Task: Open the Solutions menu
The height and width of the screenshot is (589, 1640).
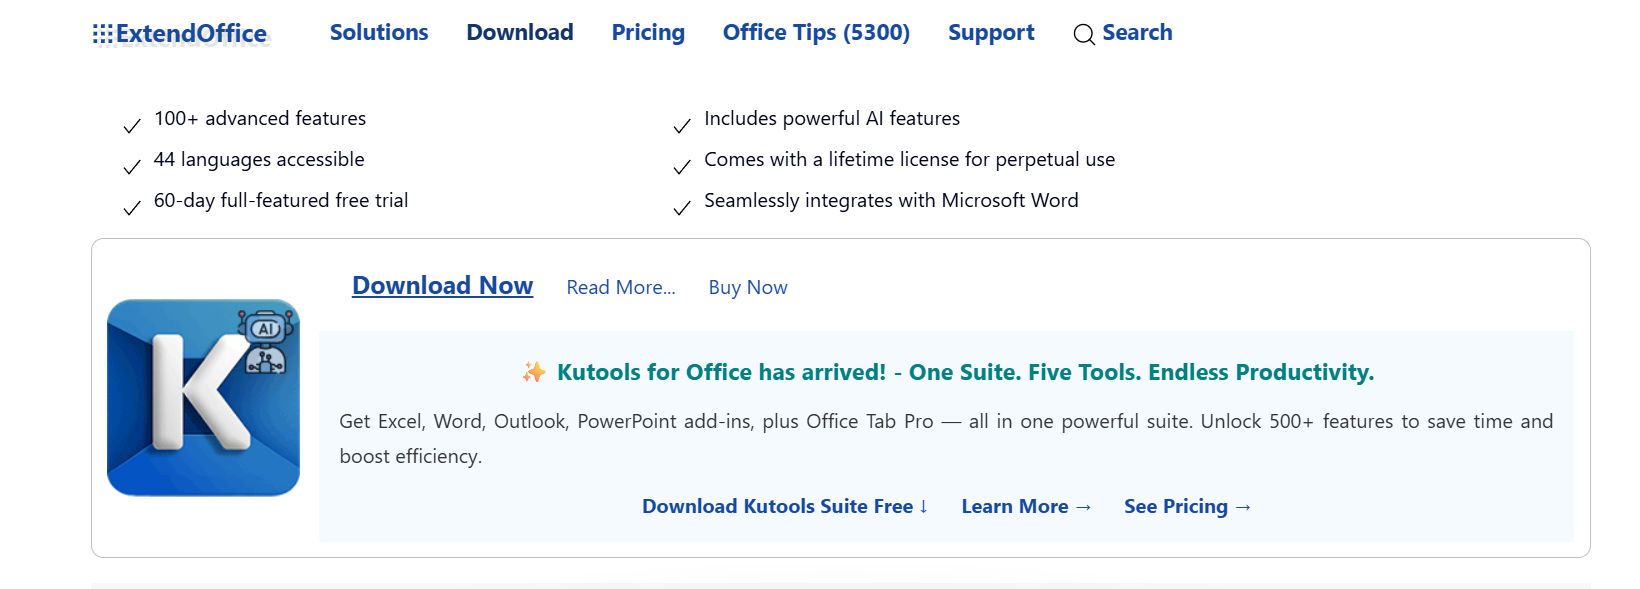Action: point(379,33)
